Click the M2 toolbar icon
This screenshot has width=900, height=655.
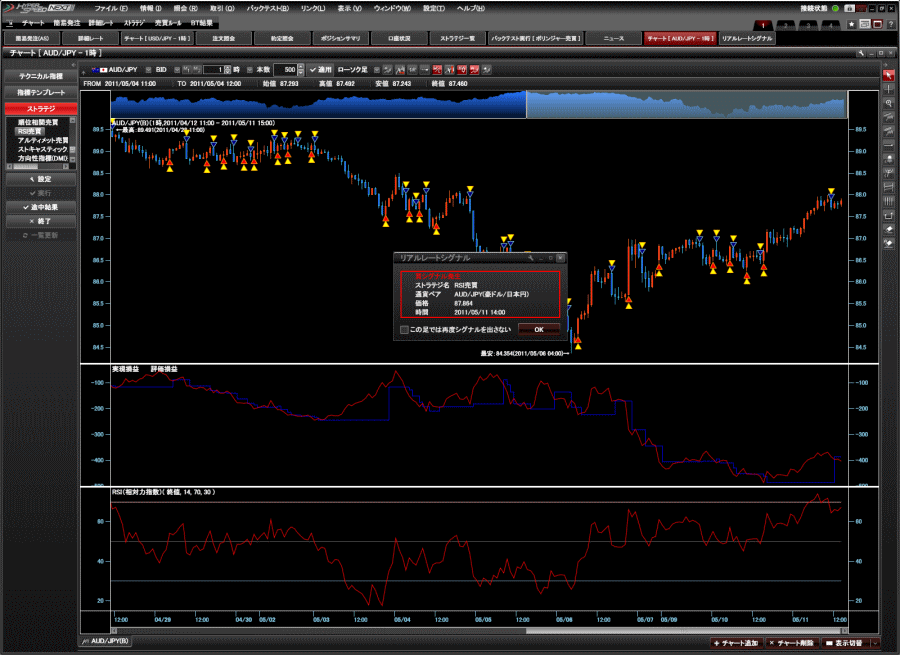click(x=196, y=69)
